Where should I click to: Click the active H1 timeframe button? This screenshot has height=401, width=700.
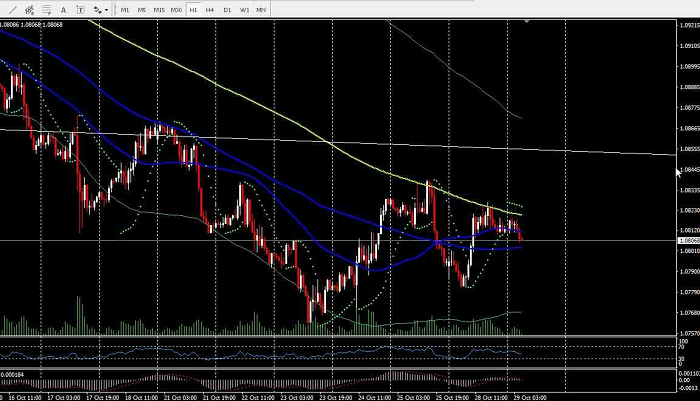[193, 9]
